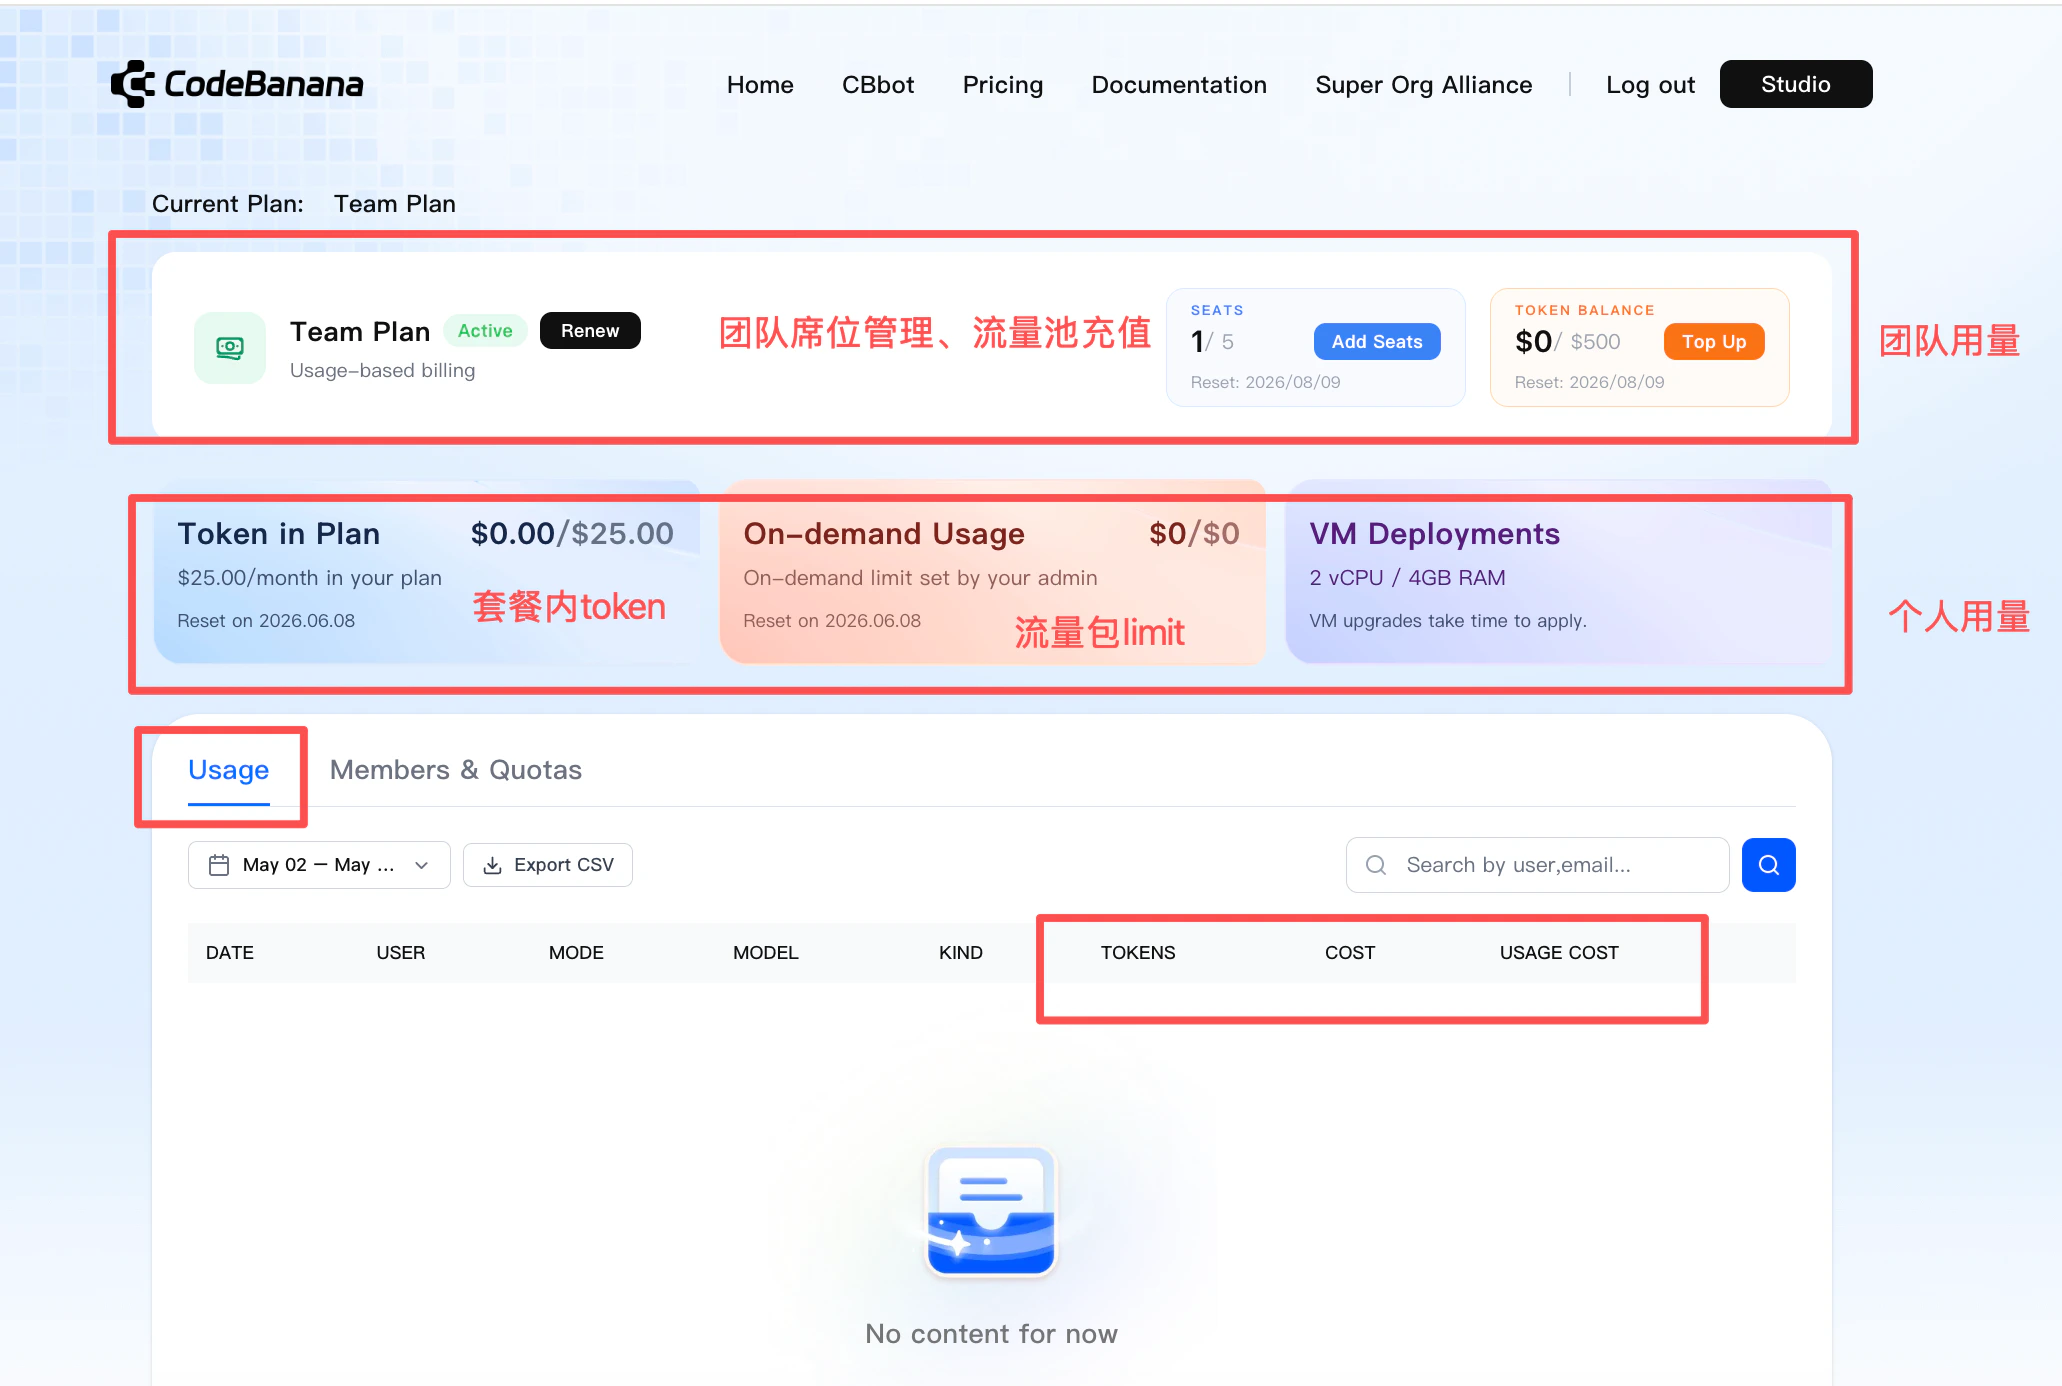The width and height of the screenshot is (2062, 1386).
Task: Open the May 02 date range dropdown
Action: tap(319, 865)
